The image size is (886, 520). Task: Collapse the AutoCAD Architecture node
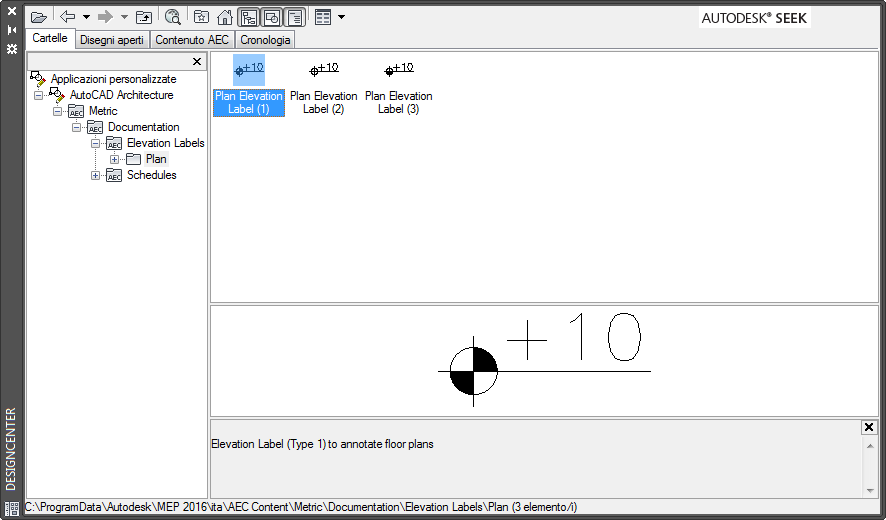tap(38, 95)
